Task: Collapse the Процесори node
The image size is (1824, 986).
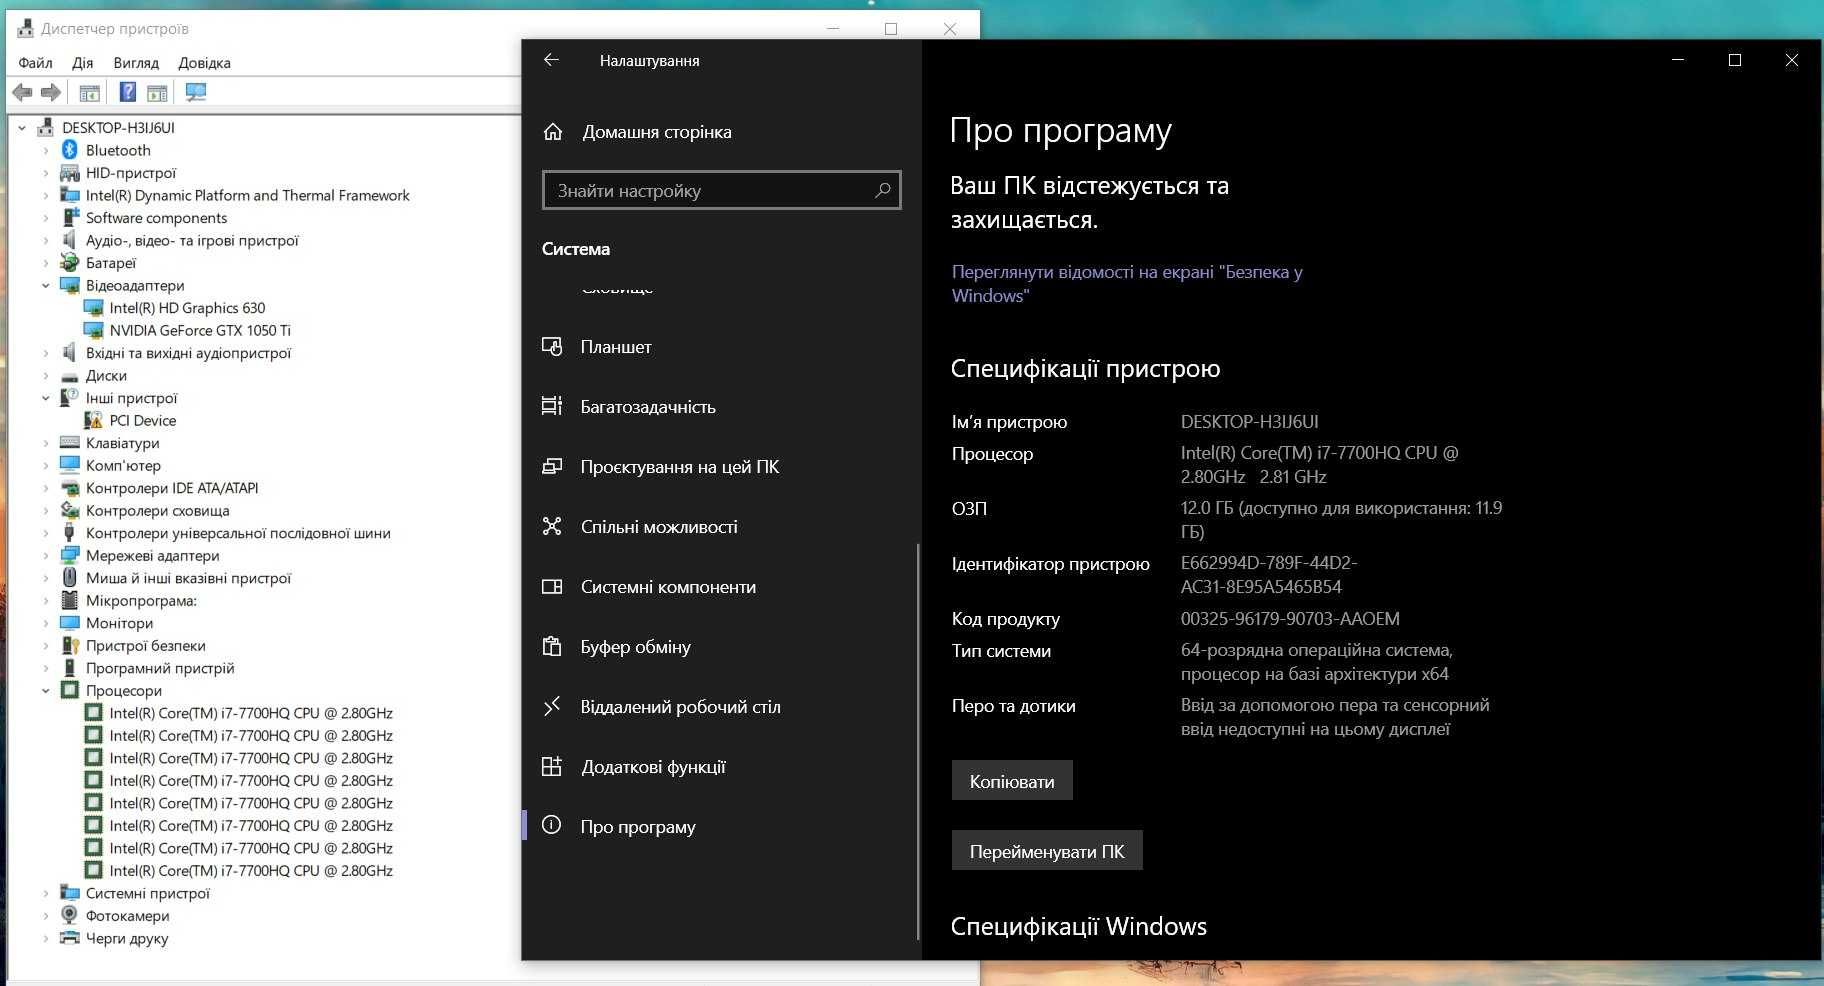Action: [46, 691]
